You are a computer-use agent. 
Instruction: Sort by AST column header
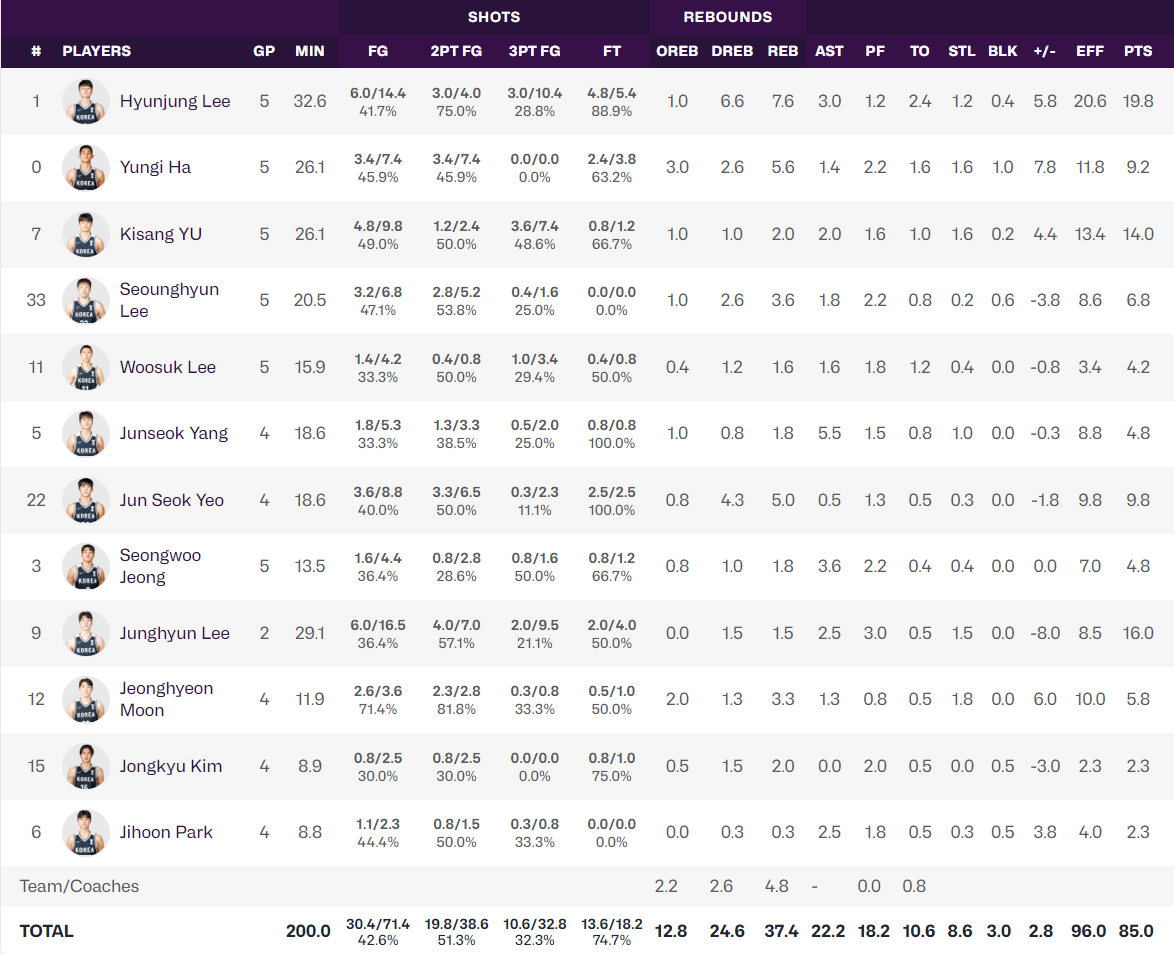[829, 51]
